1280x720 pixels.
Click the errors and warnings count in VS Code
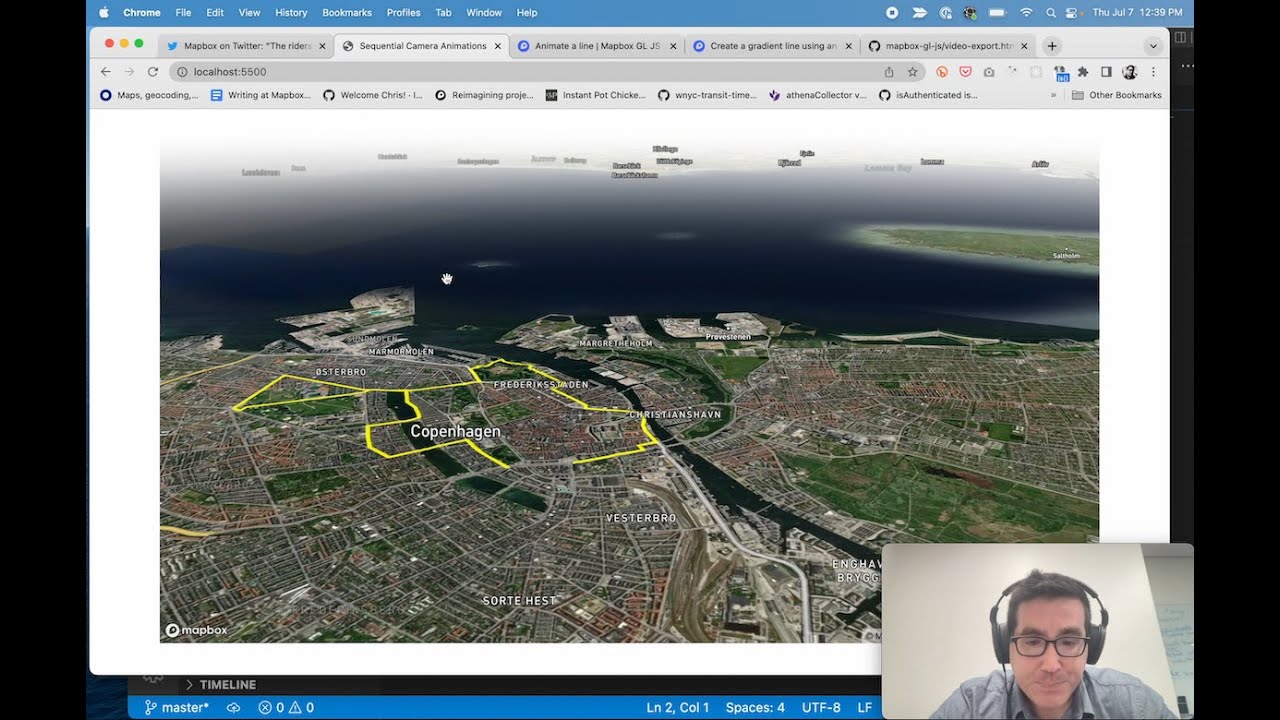tap(286, 707)
